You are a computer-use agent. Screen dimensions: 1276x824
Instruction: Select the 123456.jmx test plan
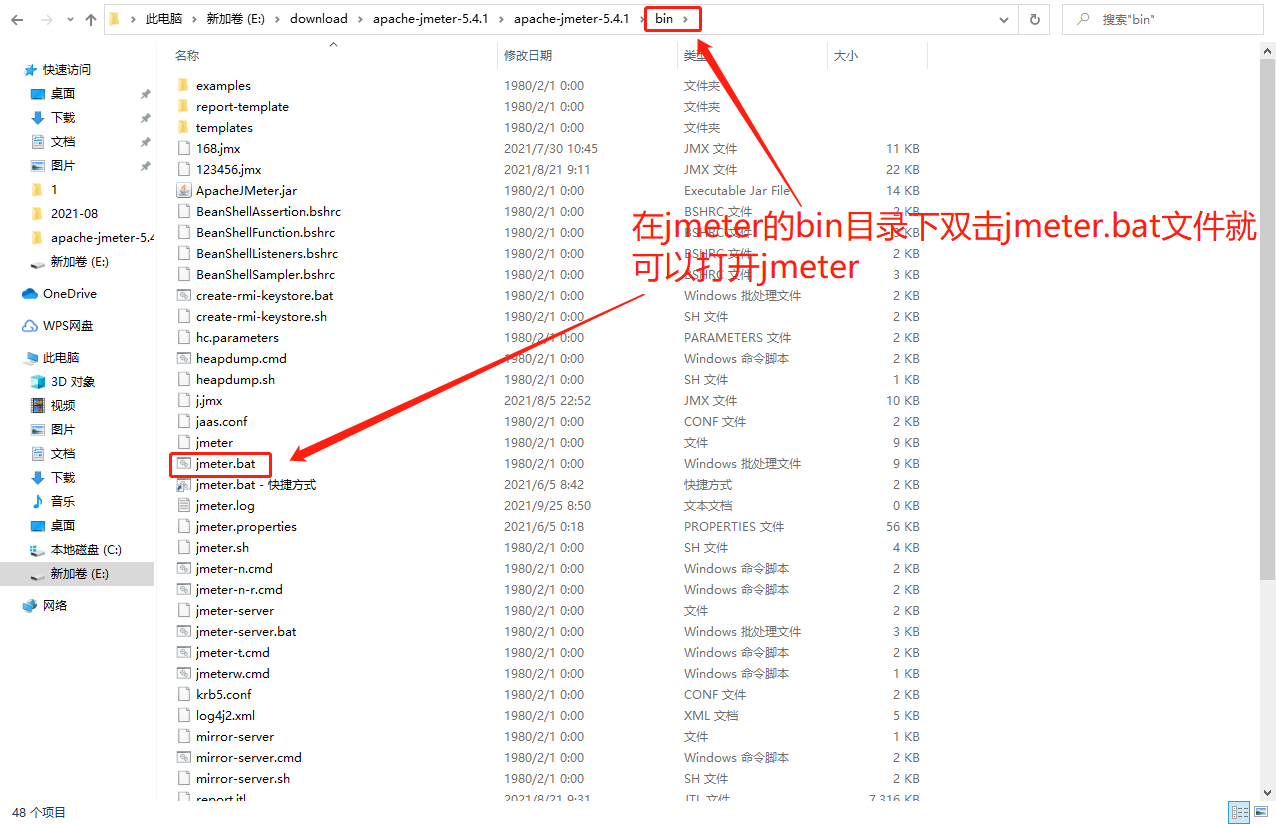click(x=226, y=169)
